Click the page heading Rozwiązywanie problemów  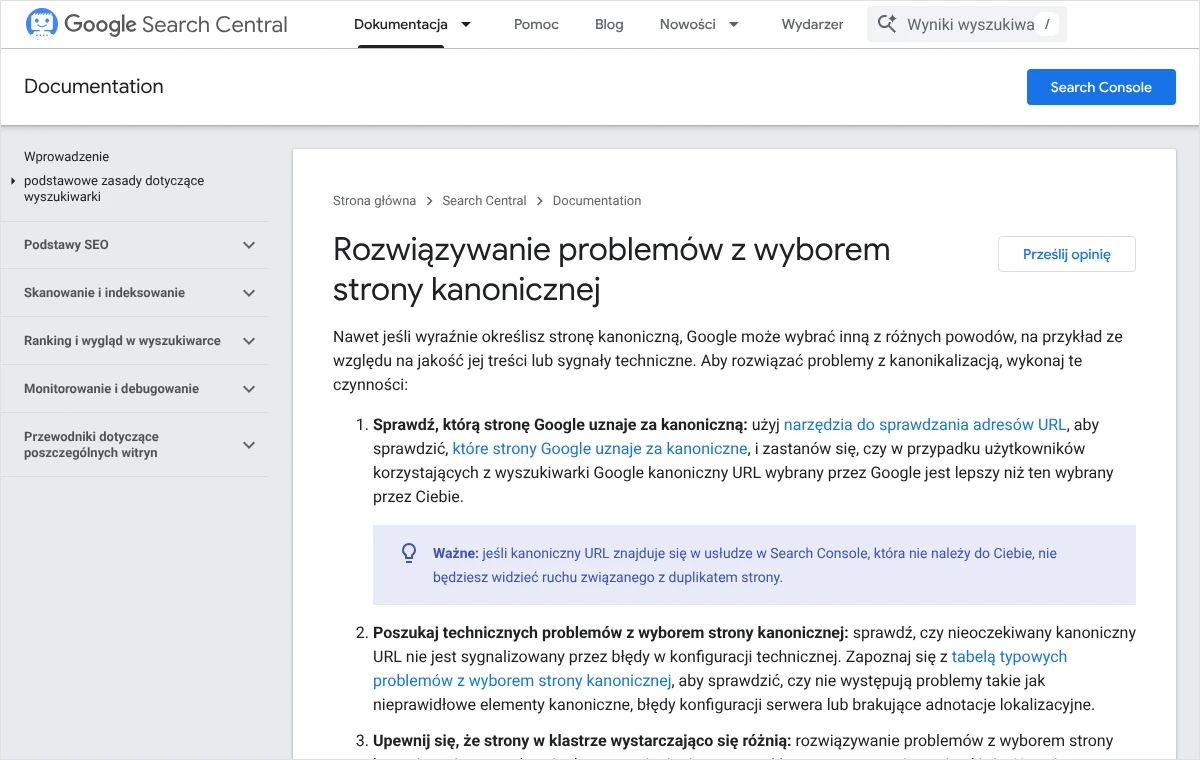(x=611, y=269)
